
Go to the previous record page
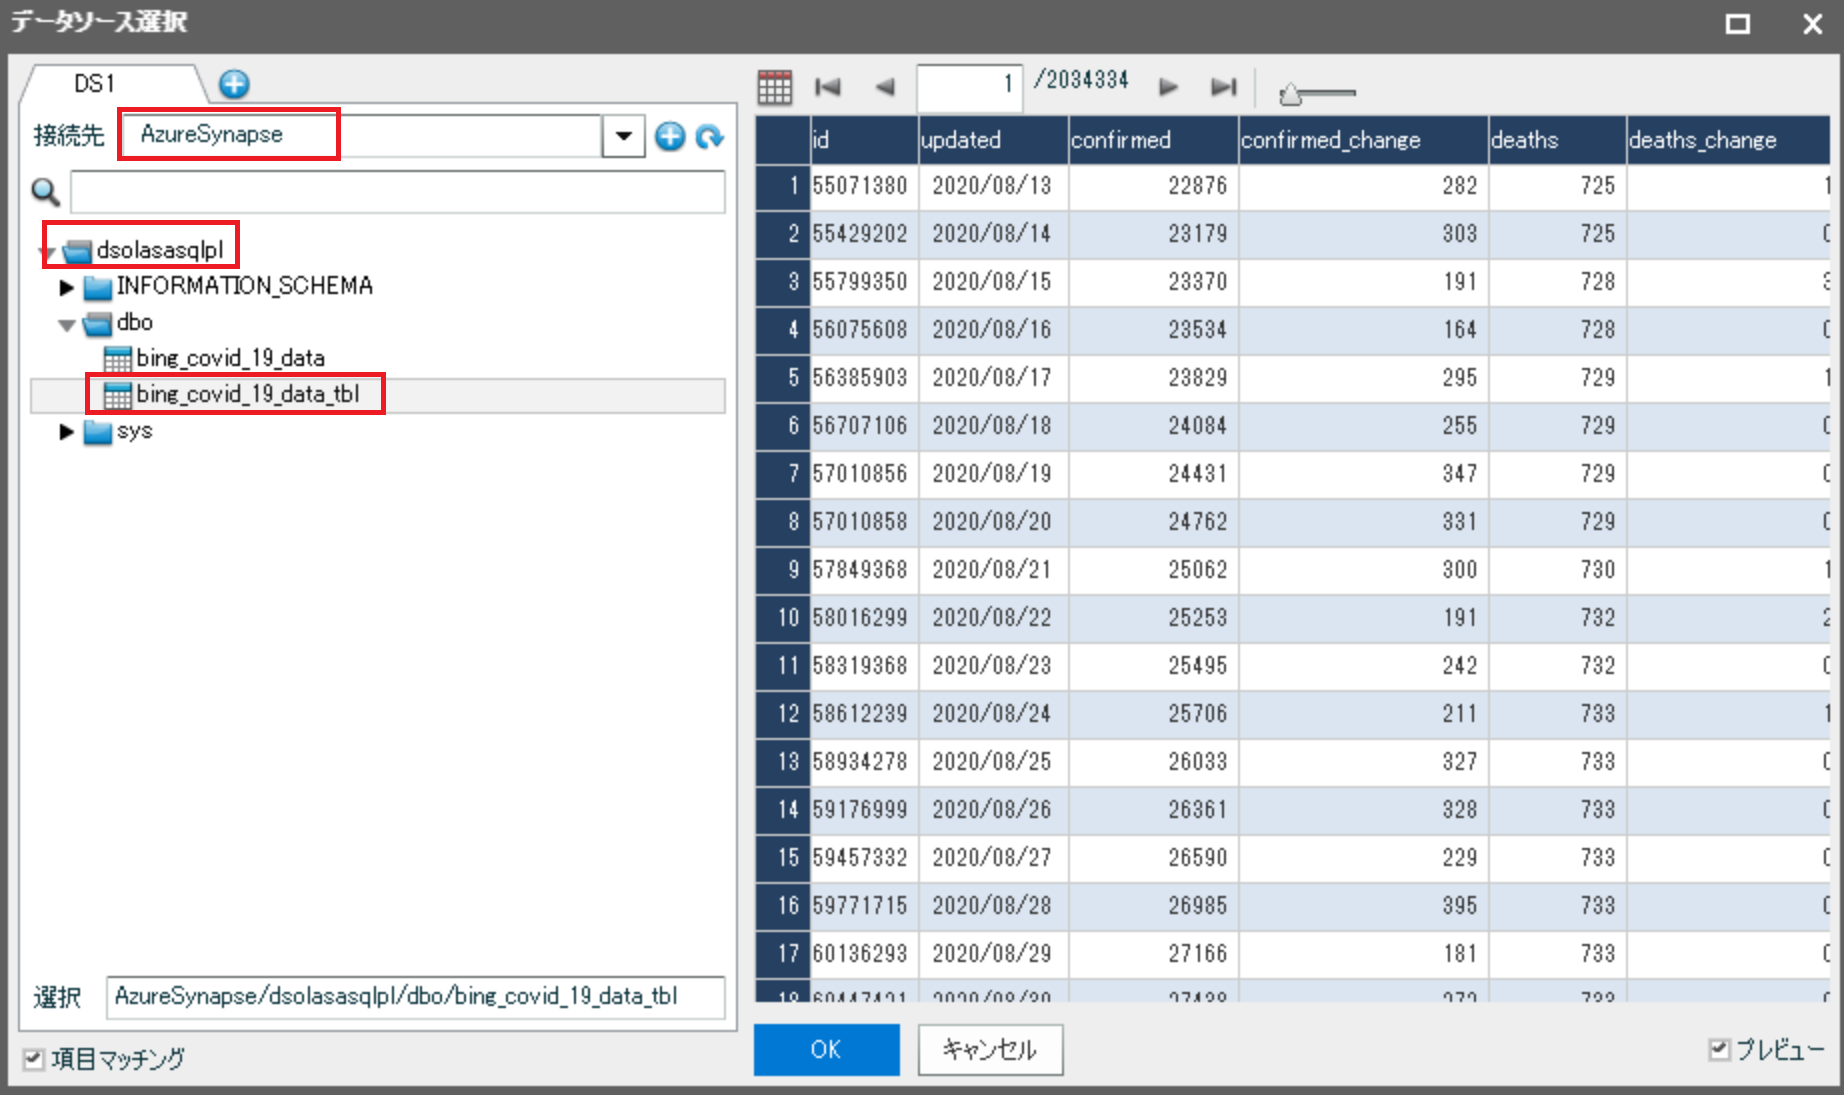point(884,88)
